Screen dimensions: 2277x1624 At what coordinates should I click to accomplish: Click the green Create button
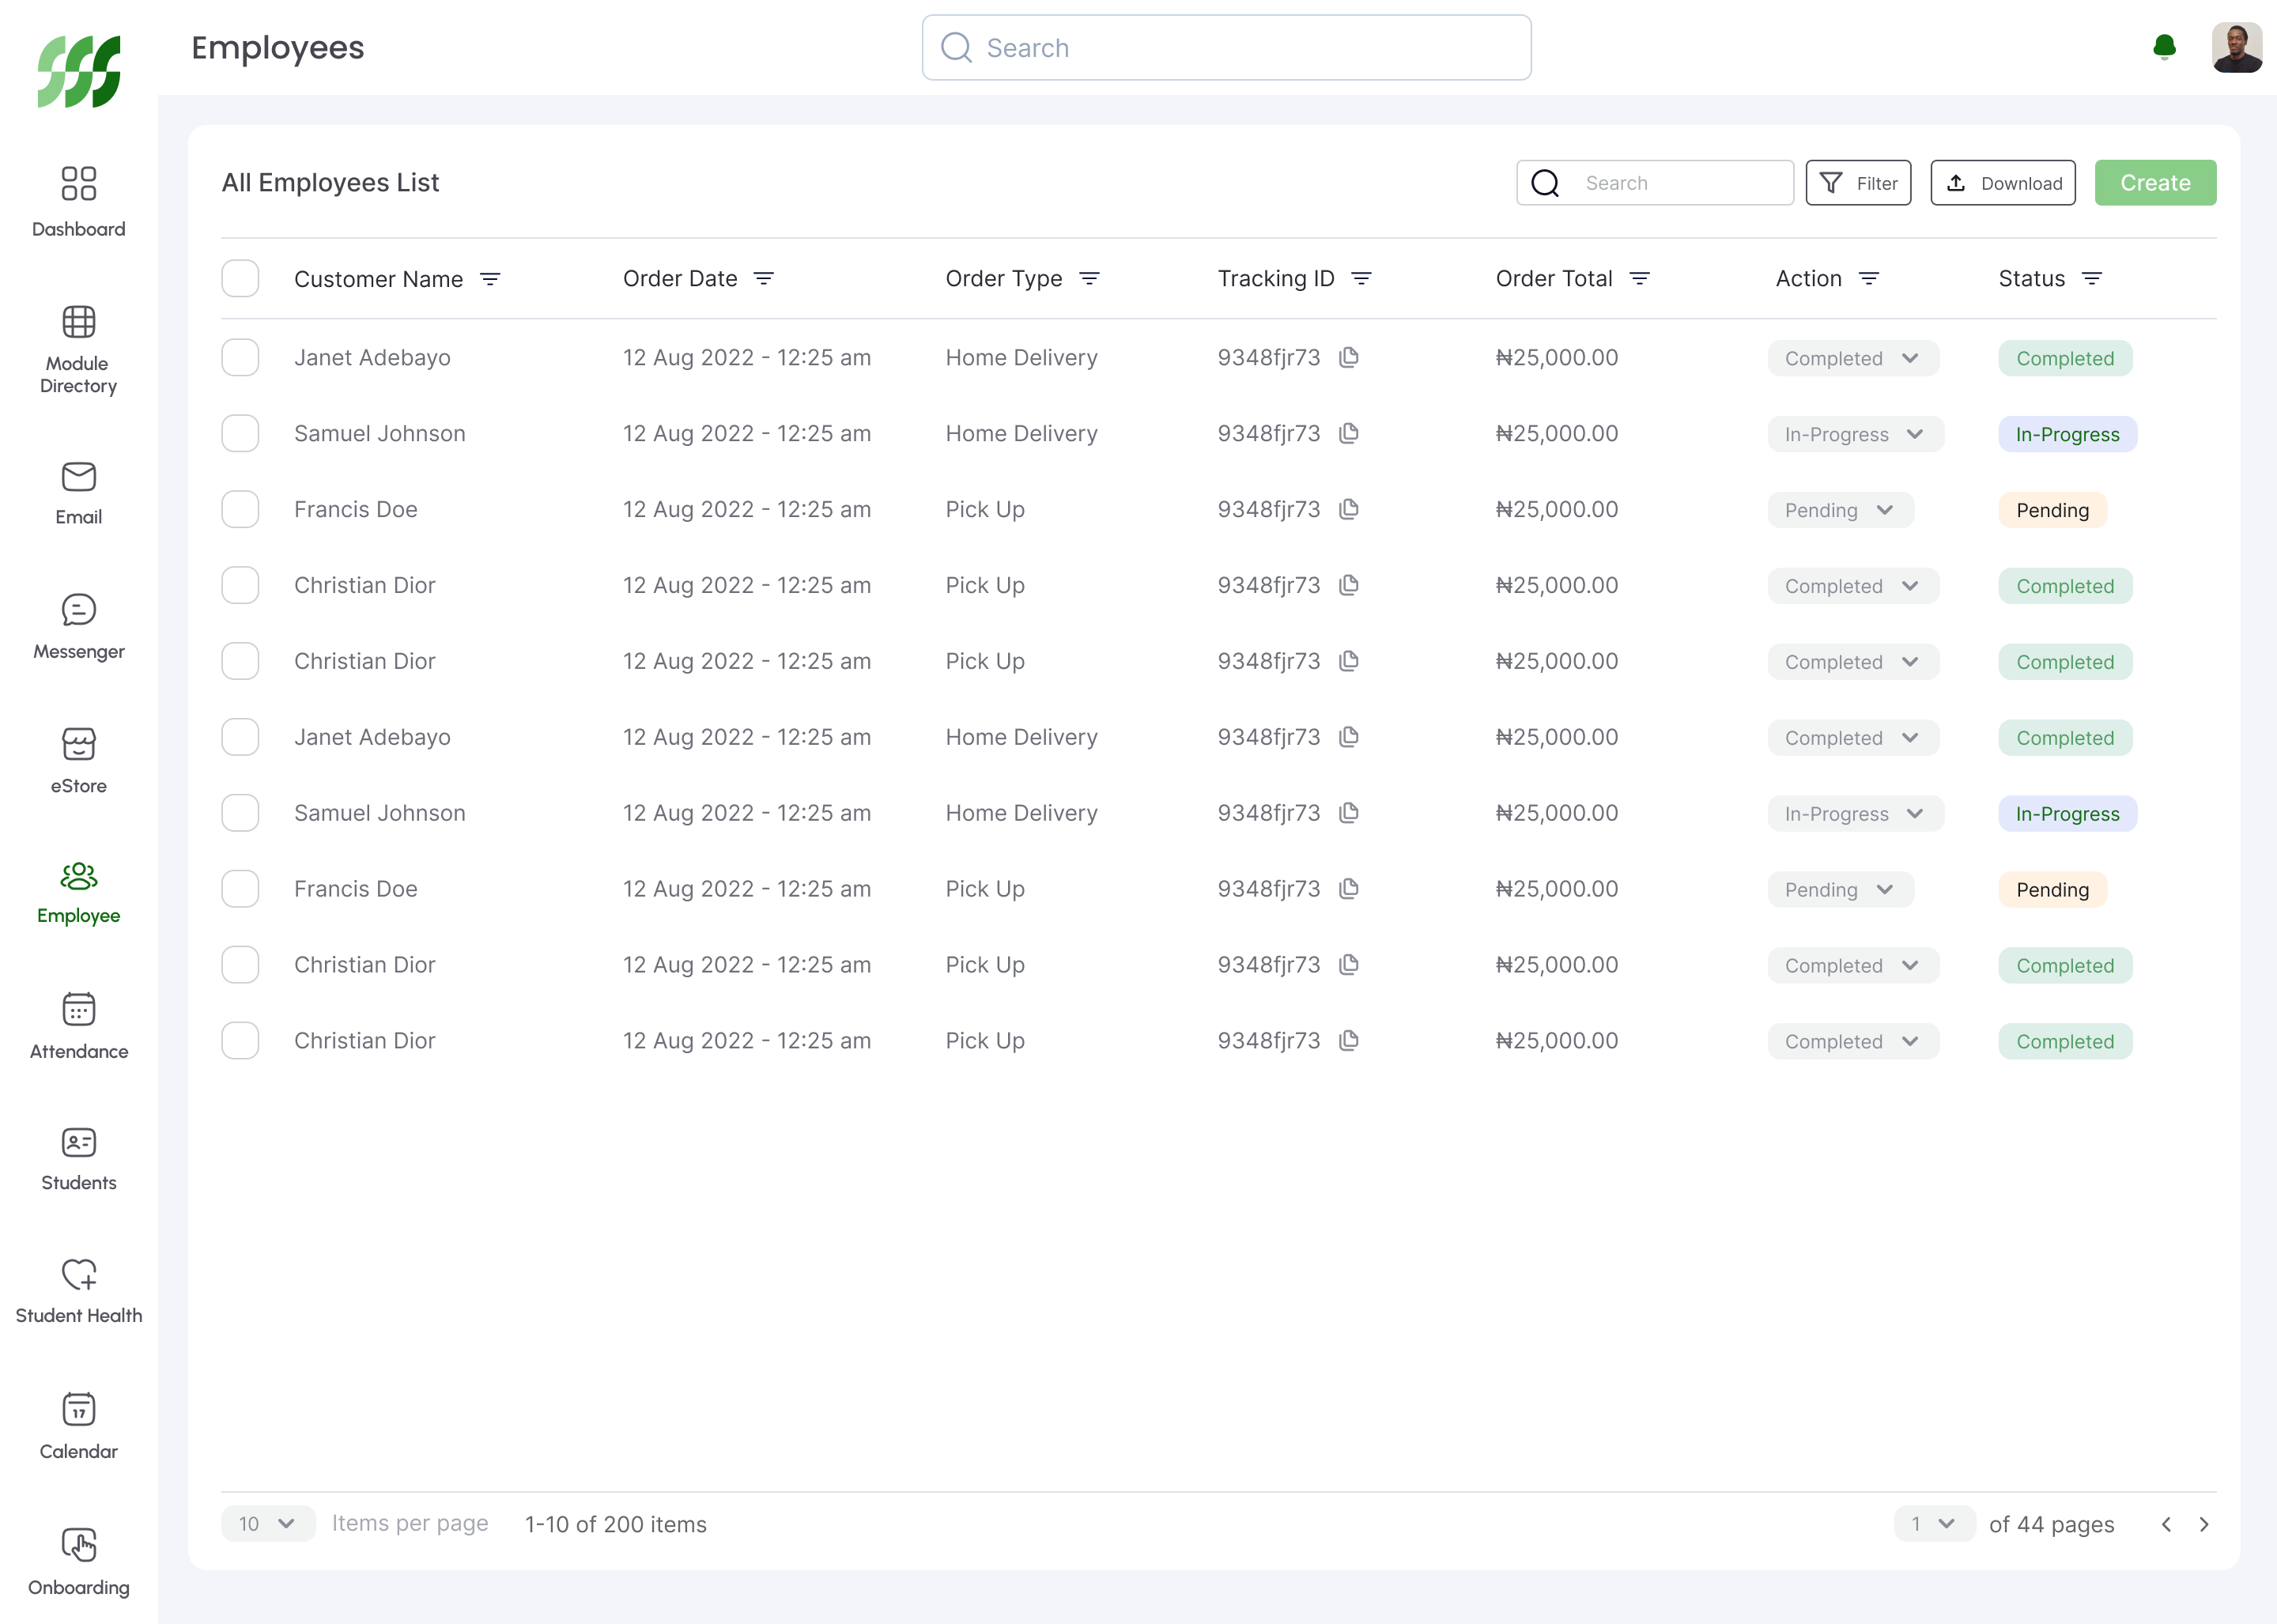click(x=2155, y=183)
